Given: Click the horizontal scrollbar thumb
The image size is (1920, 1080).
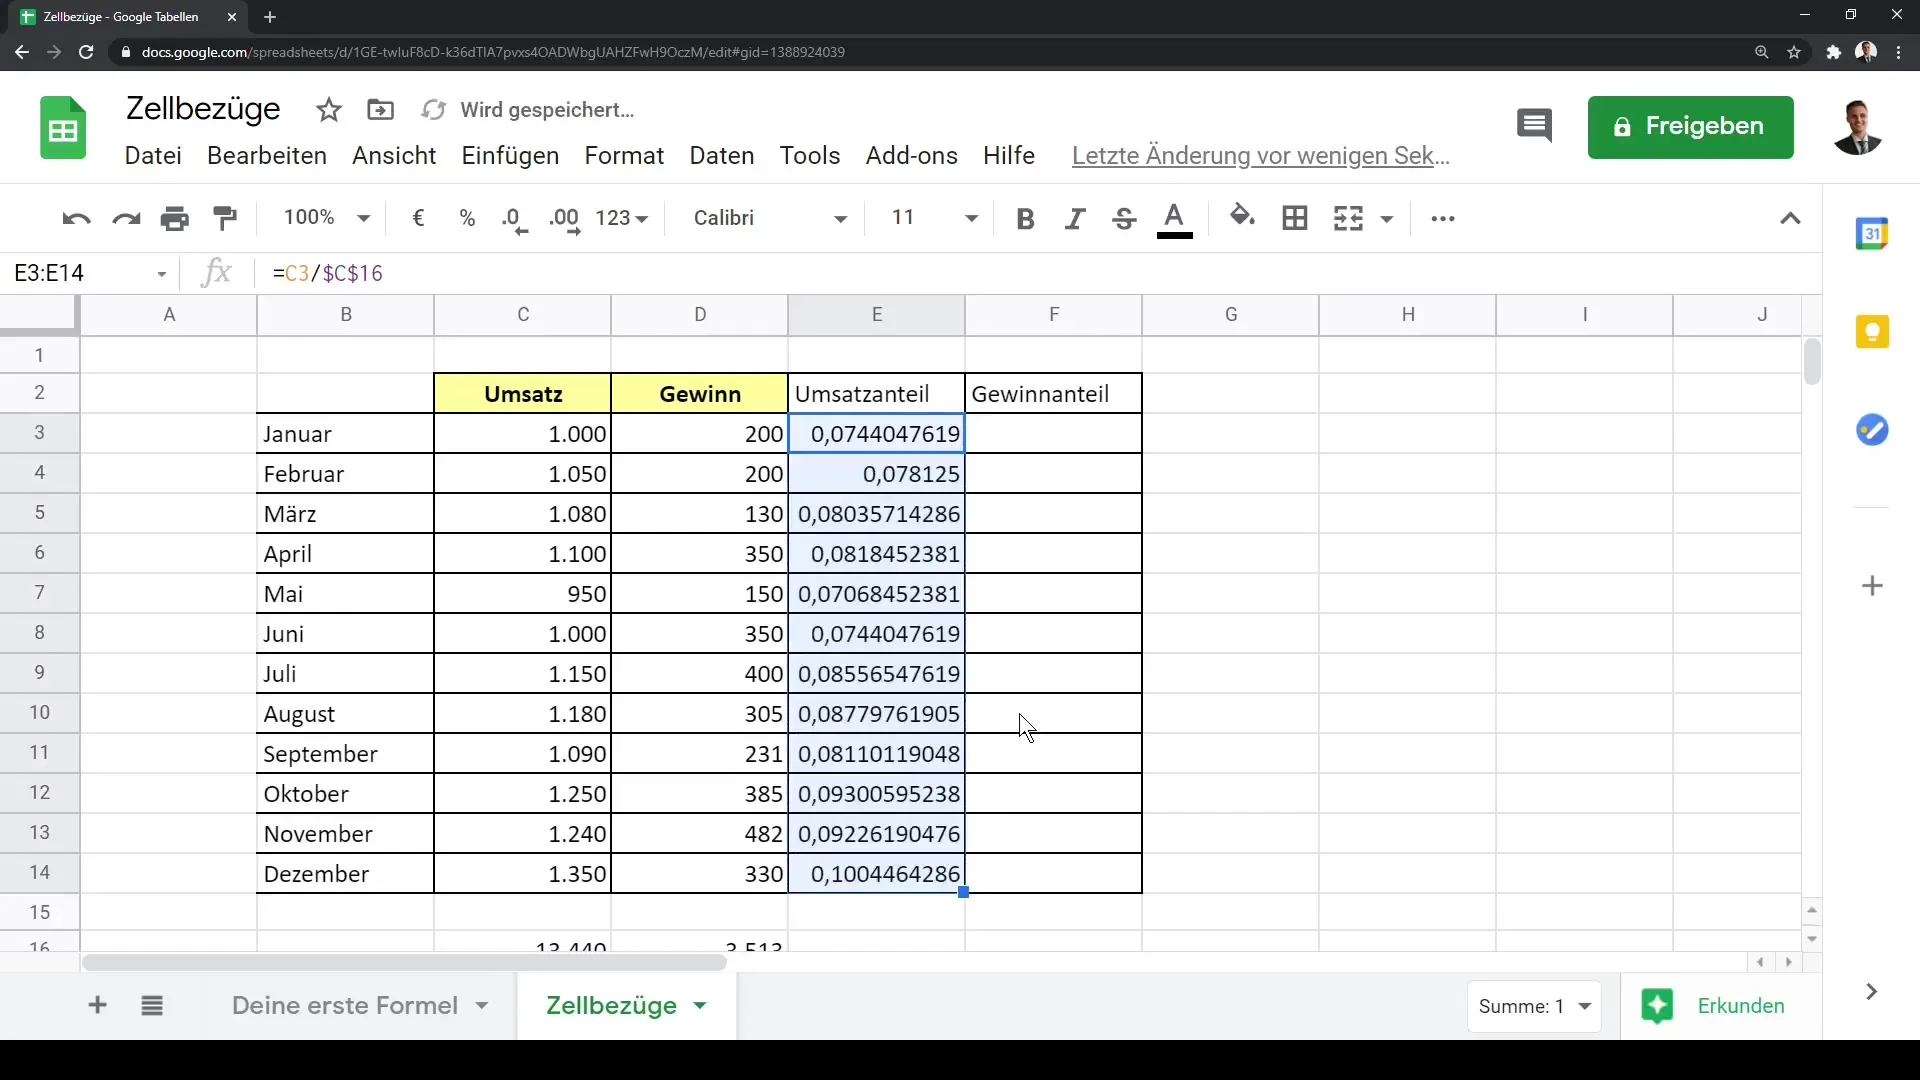Looking at the screenshot, I should 404,963.
